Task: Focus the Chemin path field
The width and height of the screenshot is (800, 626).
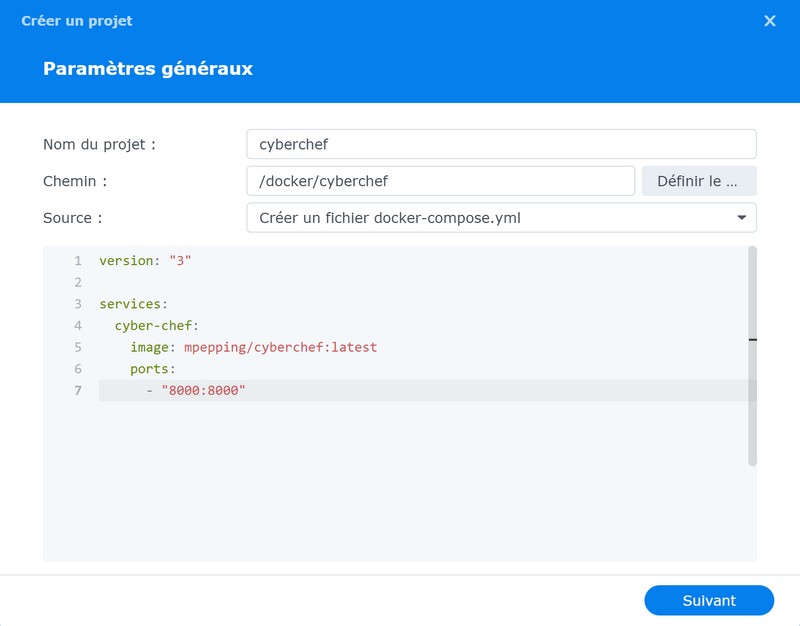Action: coord(440,181)
